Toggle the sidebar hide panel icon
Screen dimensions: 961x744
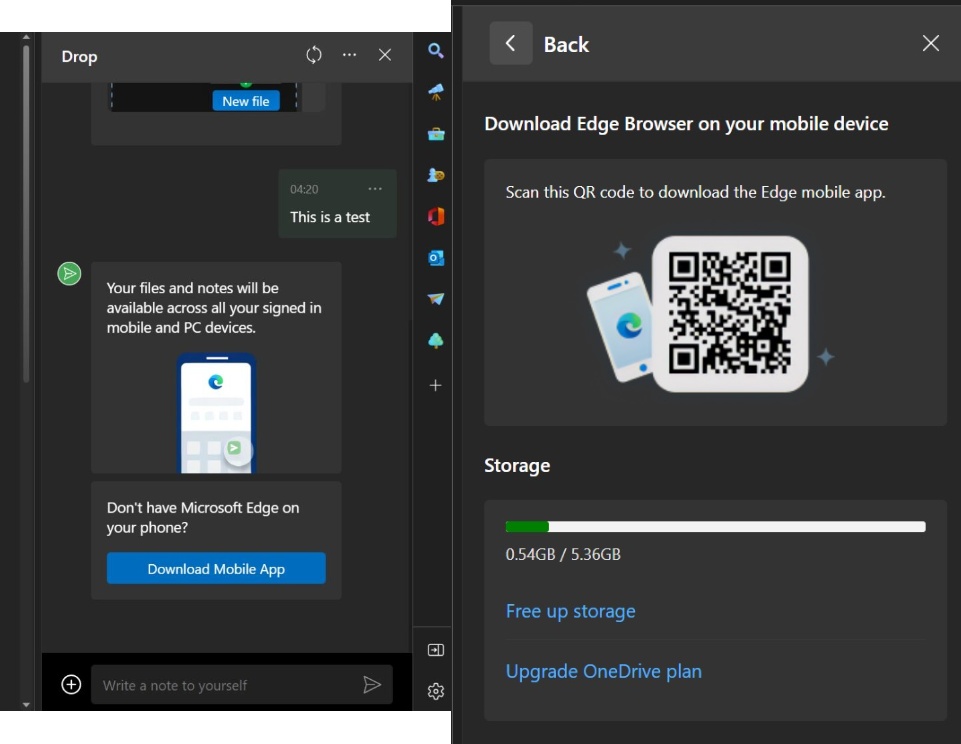(435, 650)
